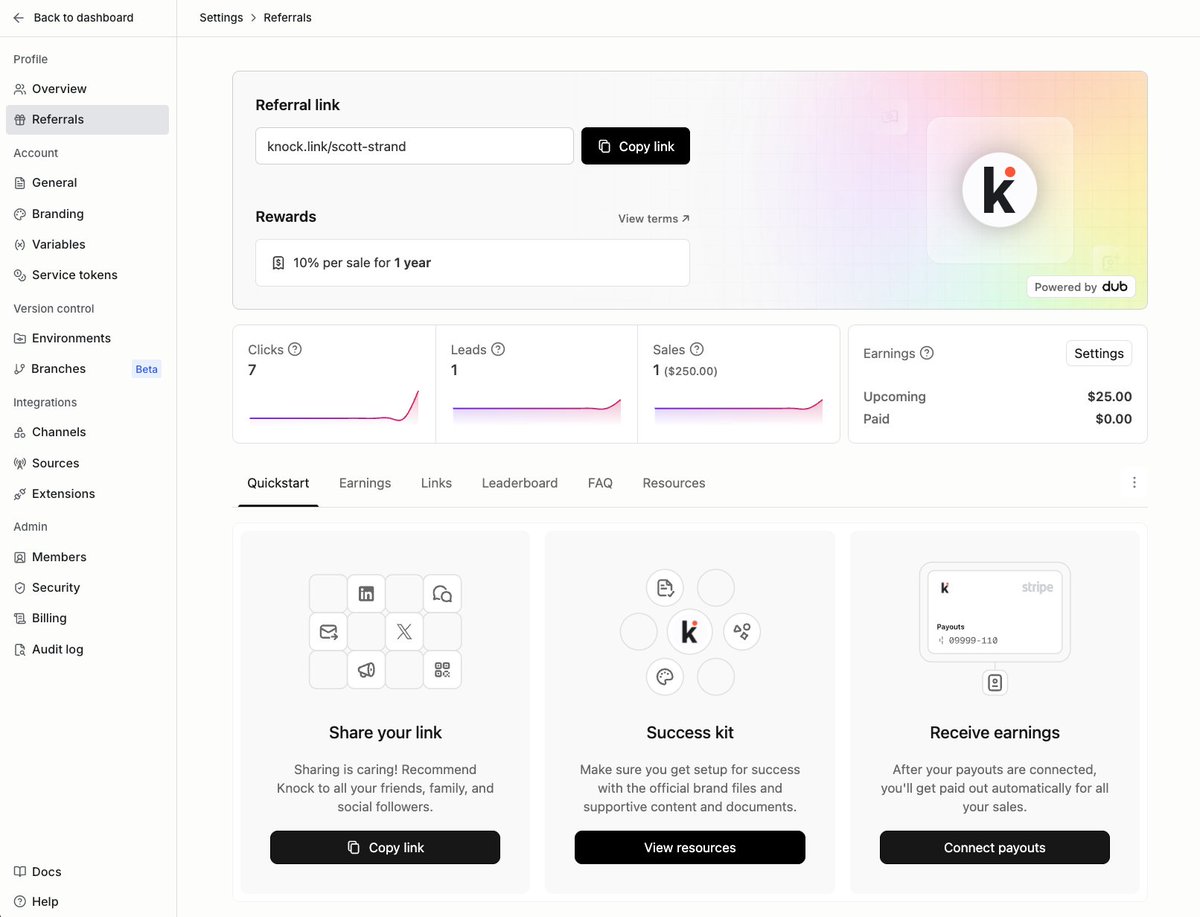
Task: Click the referral link input field
Action: pos(414,146)
